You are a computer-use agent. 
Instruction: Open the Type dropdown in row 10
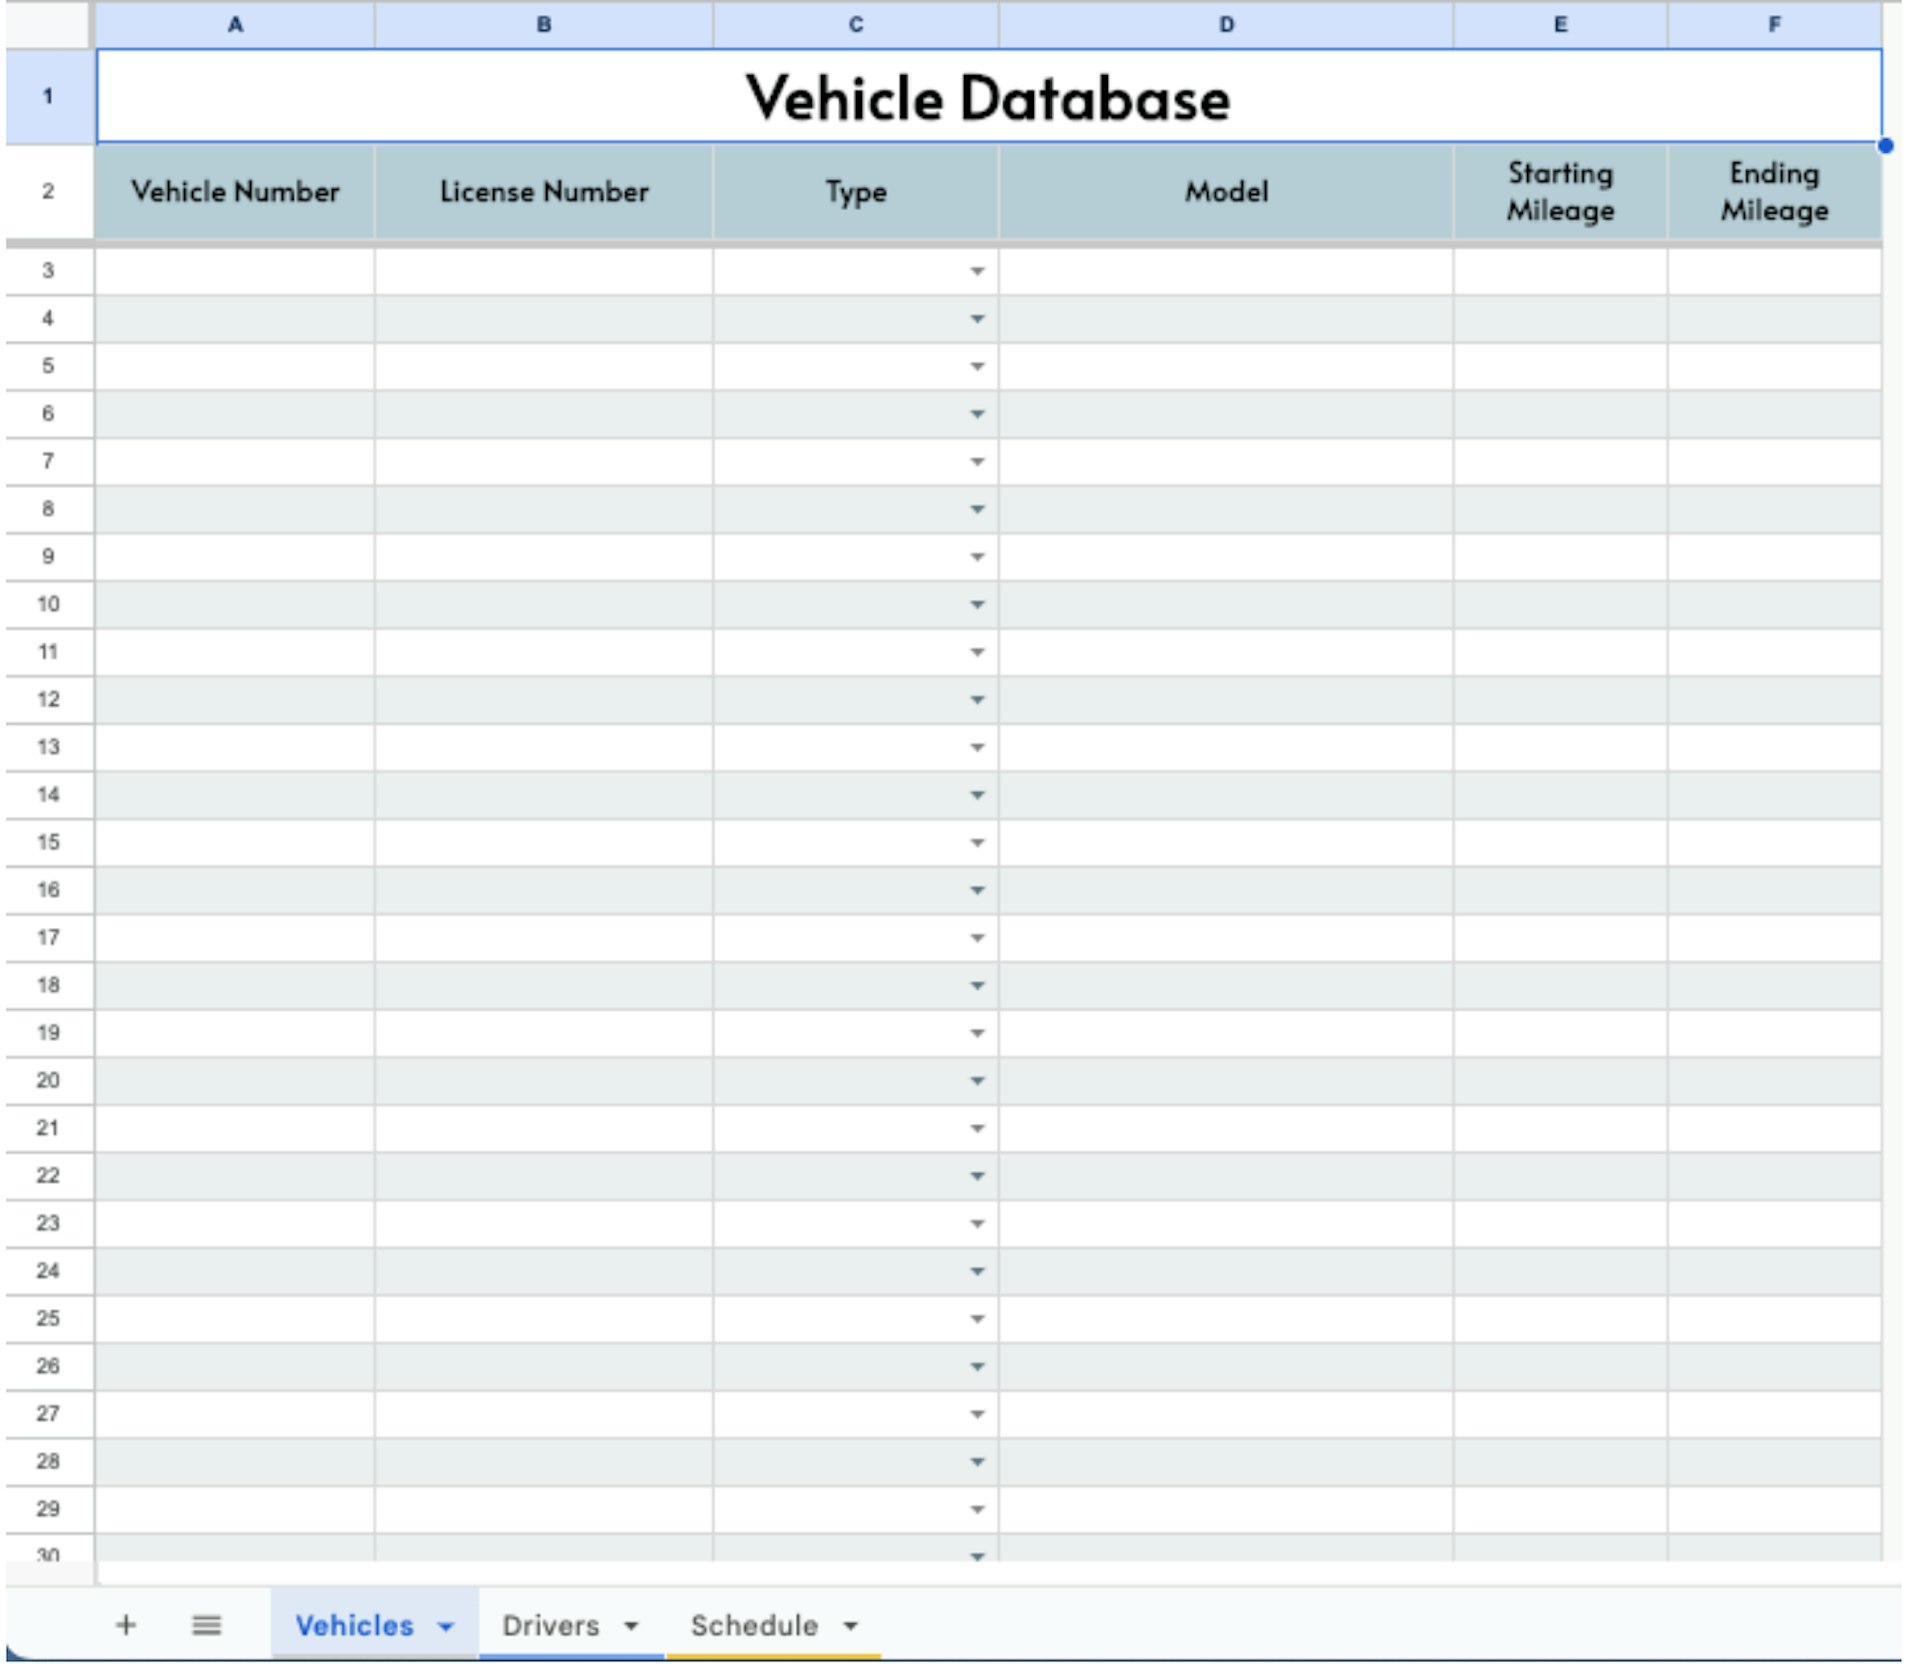pyautogui.click(x=976, y=604)
